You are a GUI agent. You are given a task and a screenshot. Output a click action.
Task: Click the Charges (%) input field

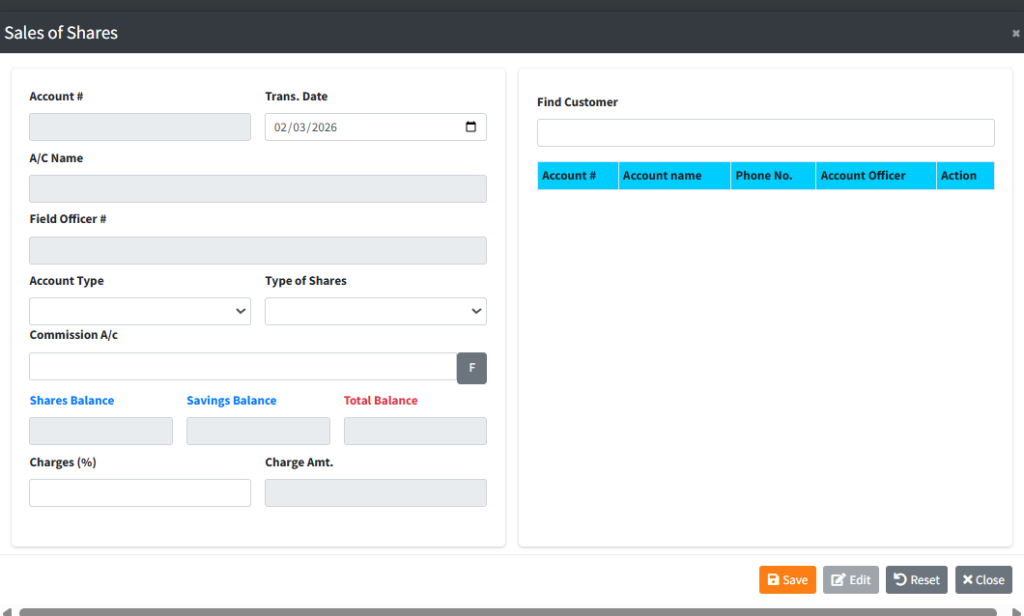point(140,493)
